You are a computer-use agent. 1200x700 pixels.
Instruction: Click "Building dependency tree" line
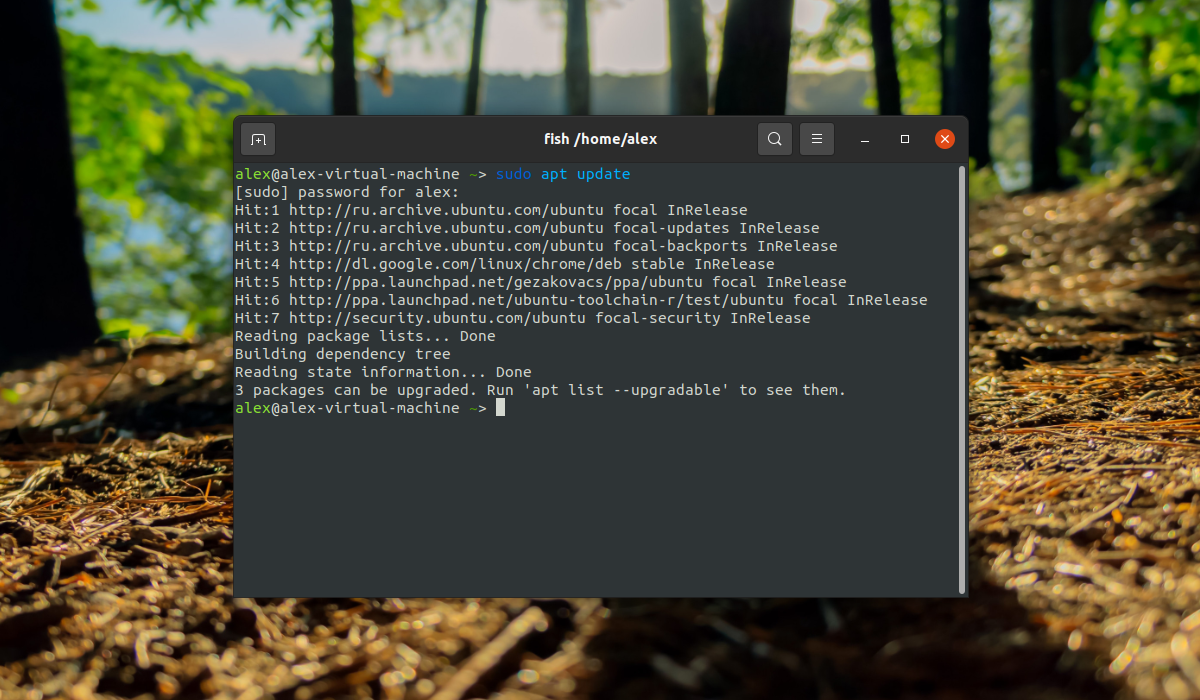click(x=343, y=354)
